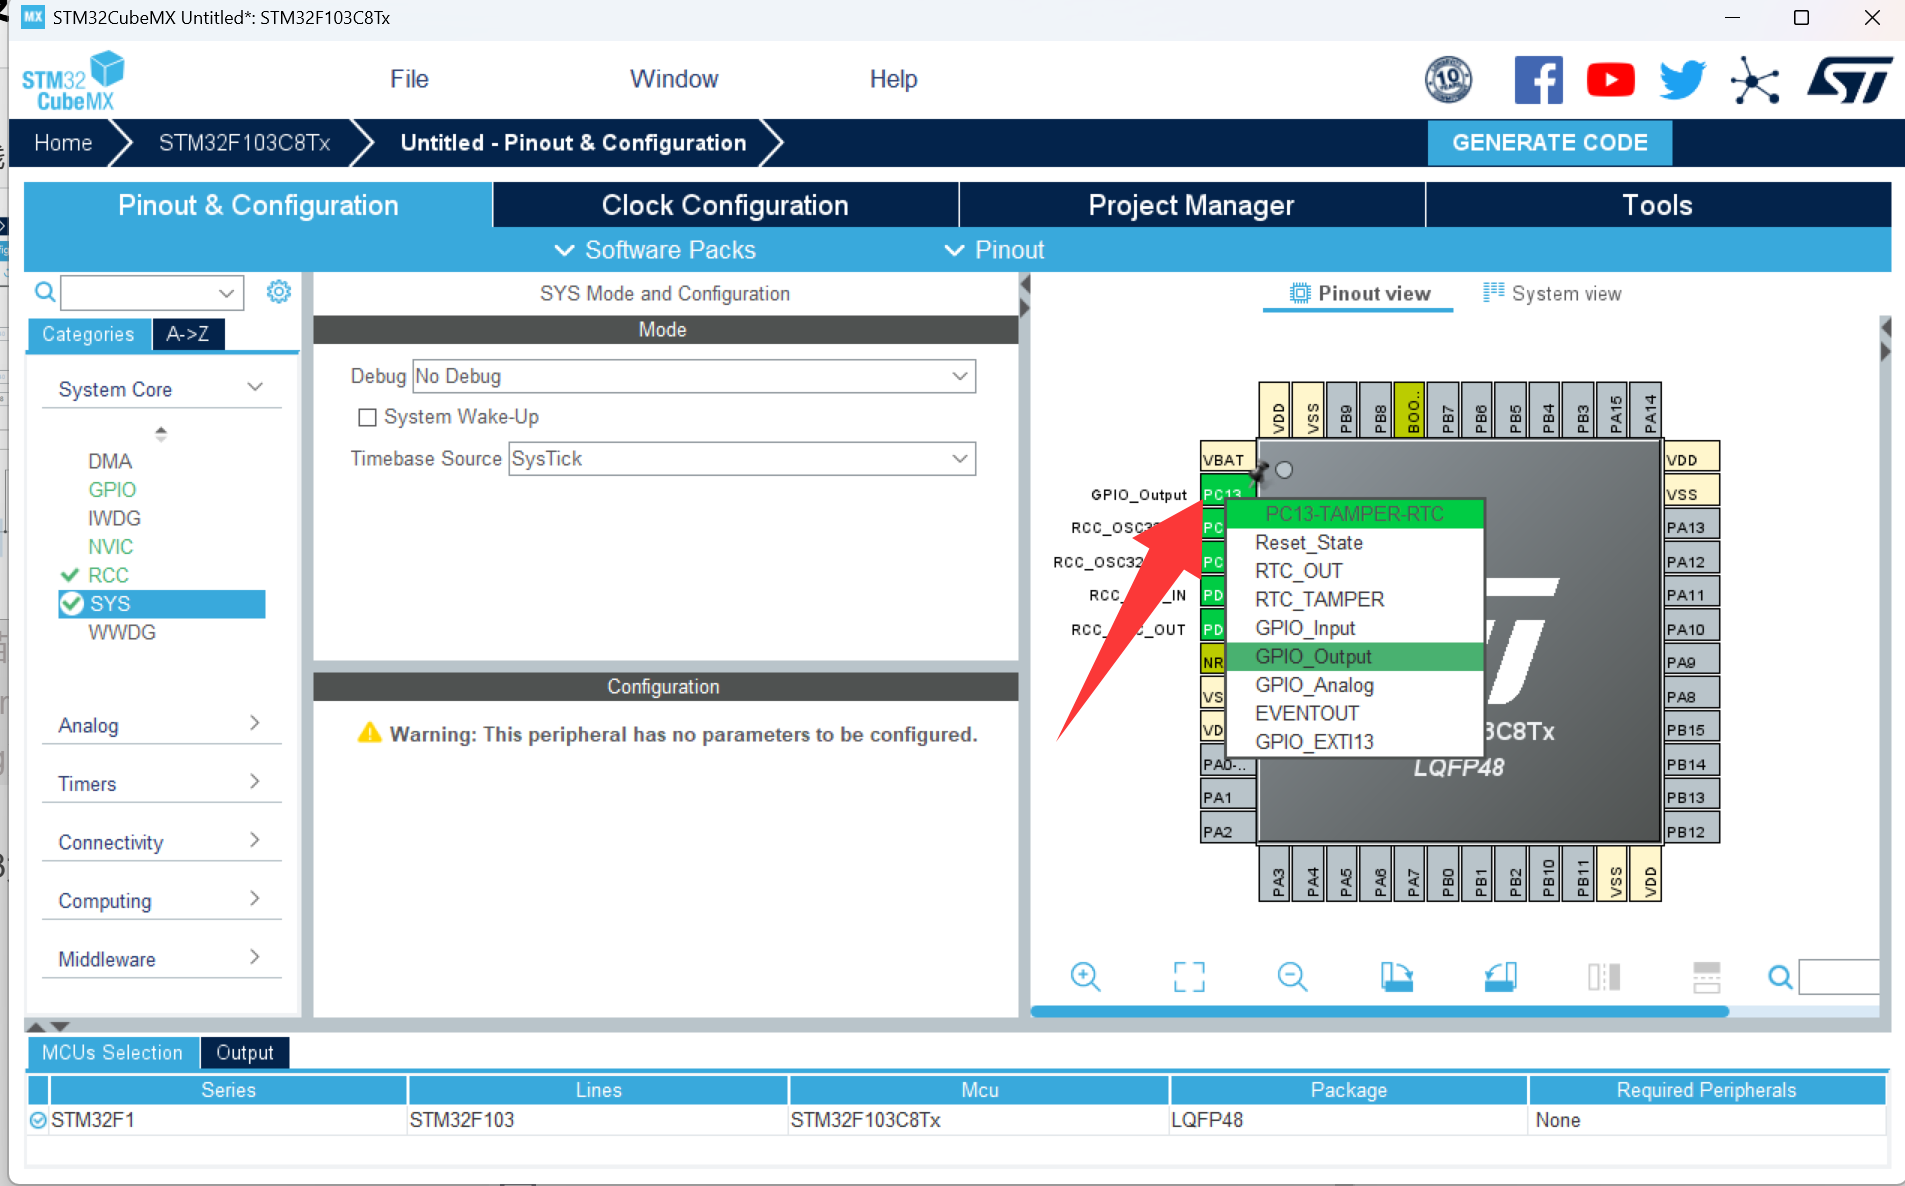Select the RCC item in System Core
Screen dimensions: 1905x1186
click(108, 575)
